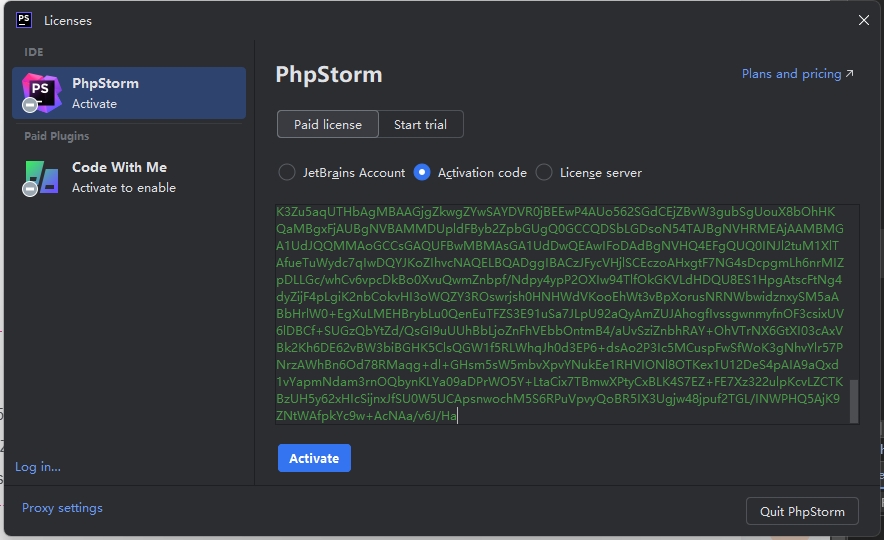
Task: Close the Licenses dialog
Action: point(863,20)
